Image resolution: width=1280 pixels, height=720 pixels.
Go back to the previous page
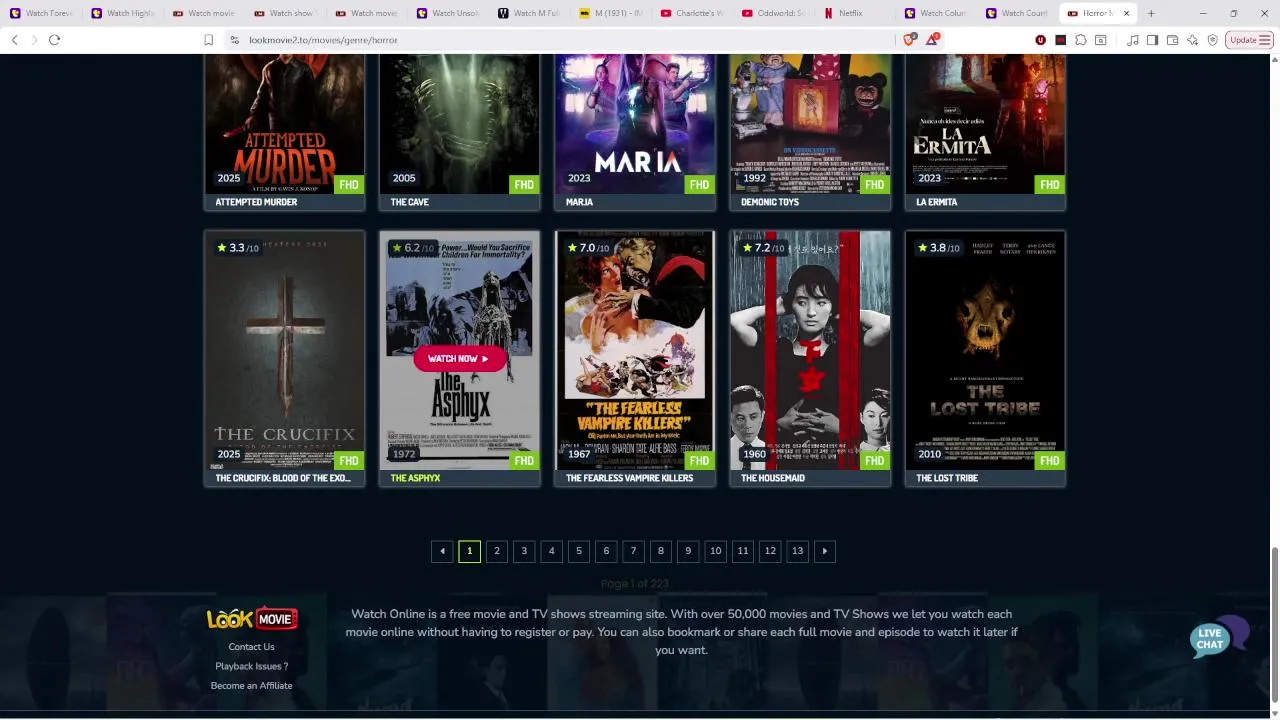click(x=14, y=40)
